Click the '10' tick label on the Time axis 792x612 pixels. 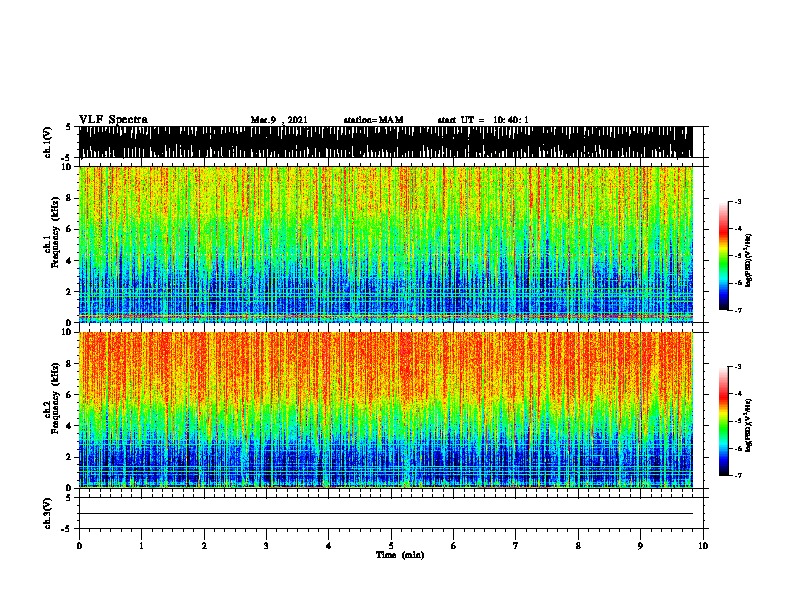point(703,545)
